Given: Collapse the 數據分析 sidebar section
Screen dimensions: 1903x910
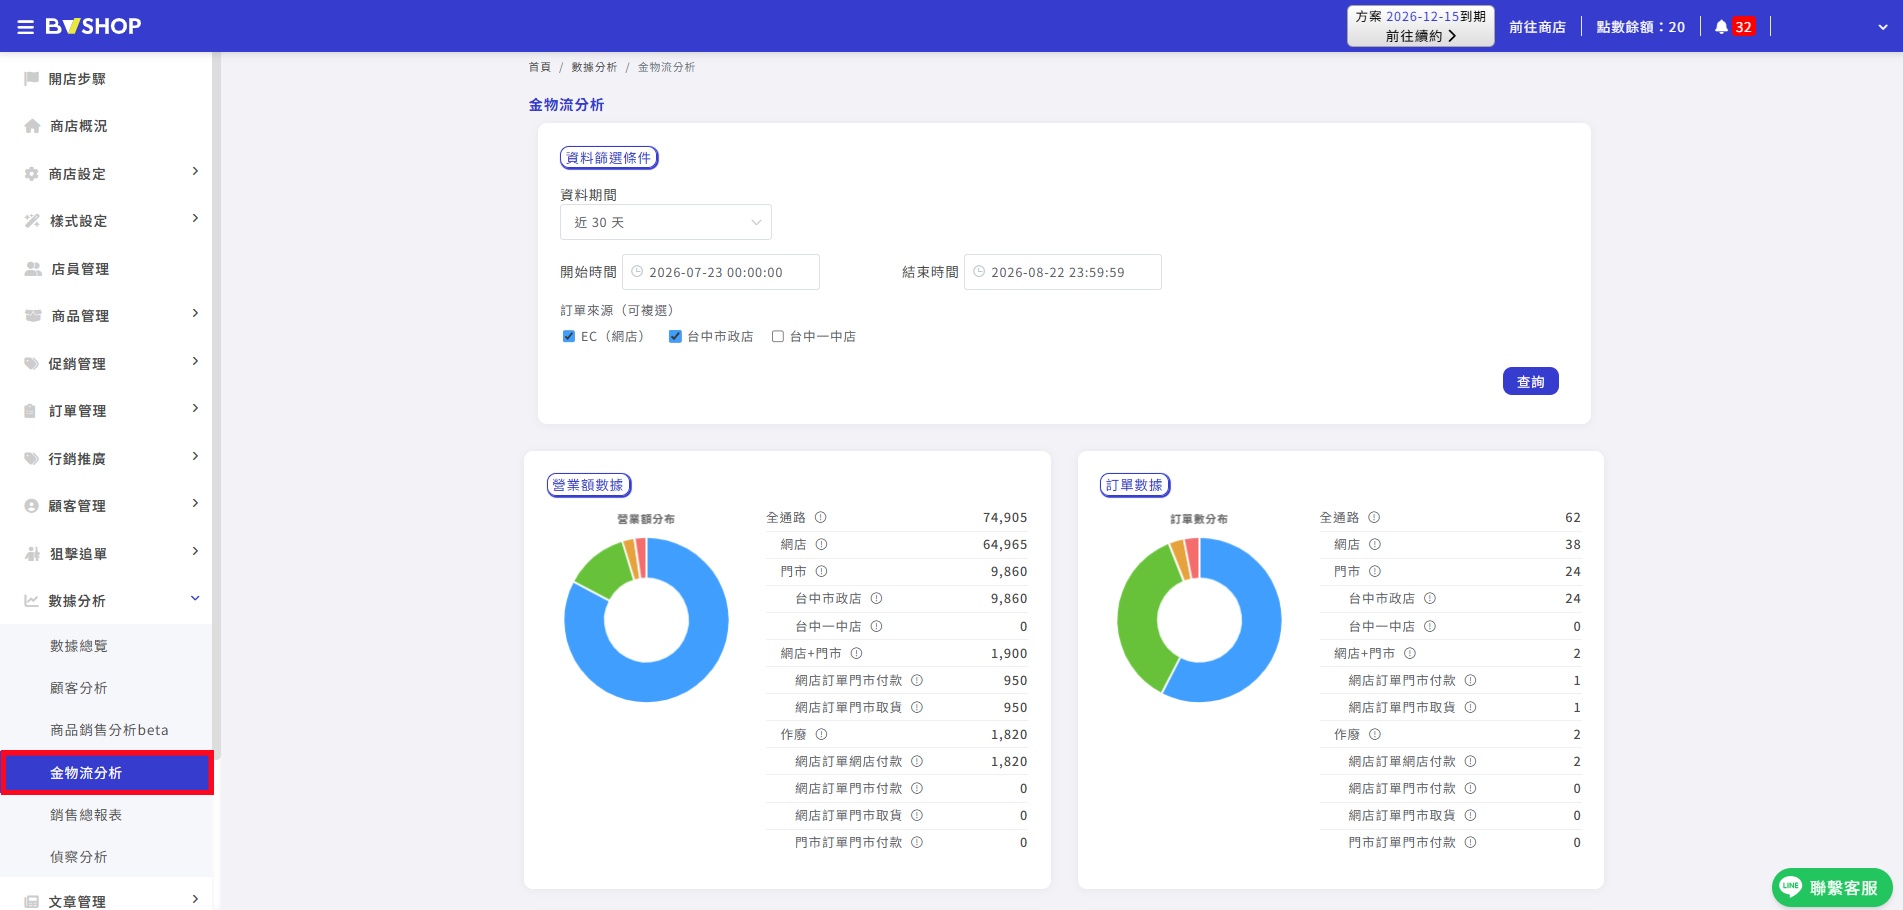Looking at the screenshot, I should [106, 601].
